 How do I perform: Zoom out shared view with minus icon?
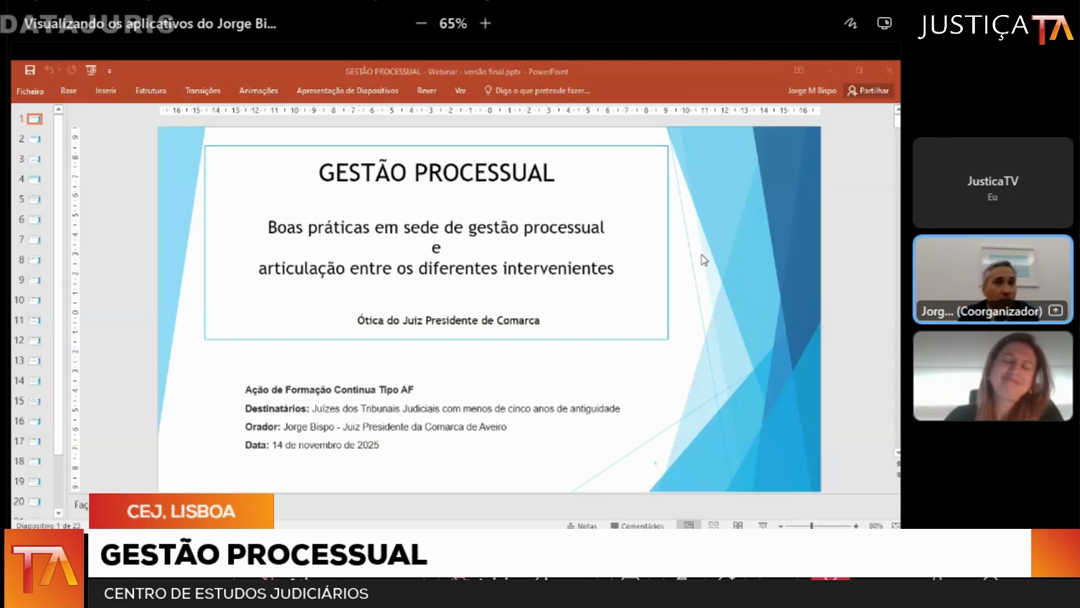[x=421, y=23]
